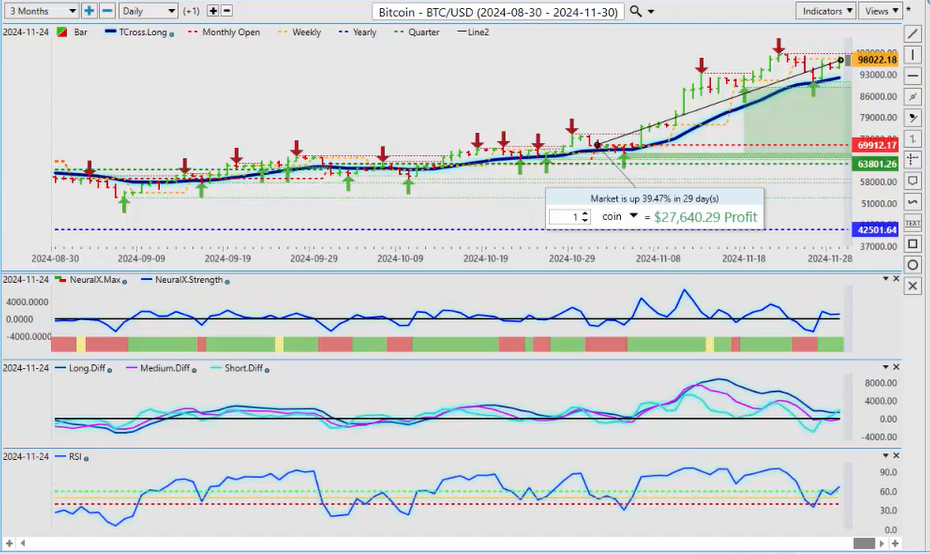Click the Medium.Diff settings dot

(x=194, y=370)
